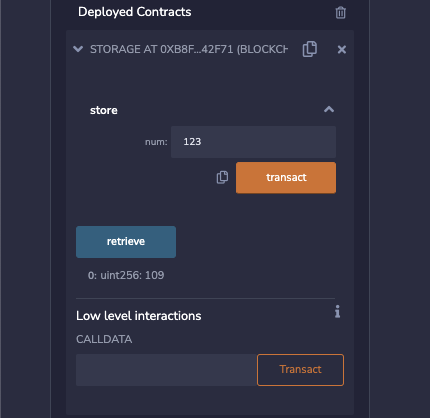The height and width of the screenshot is (418, 430).
Task: Remove the Storage contract instance
Action: click(342, 50)
